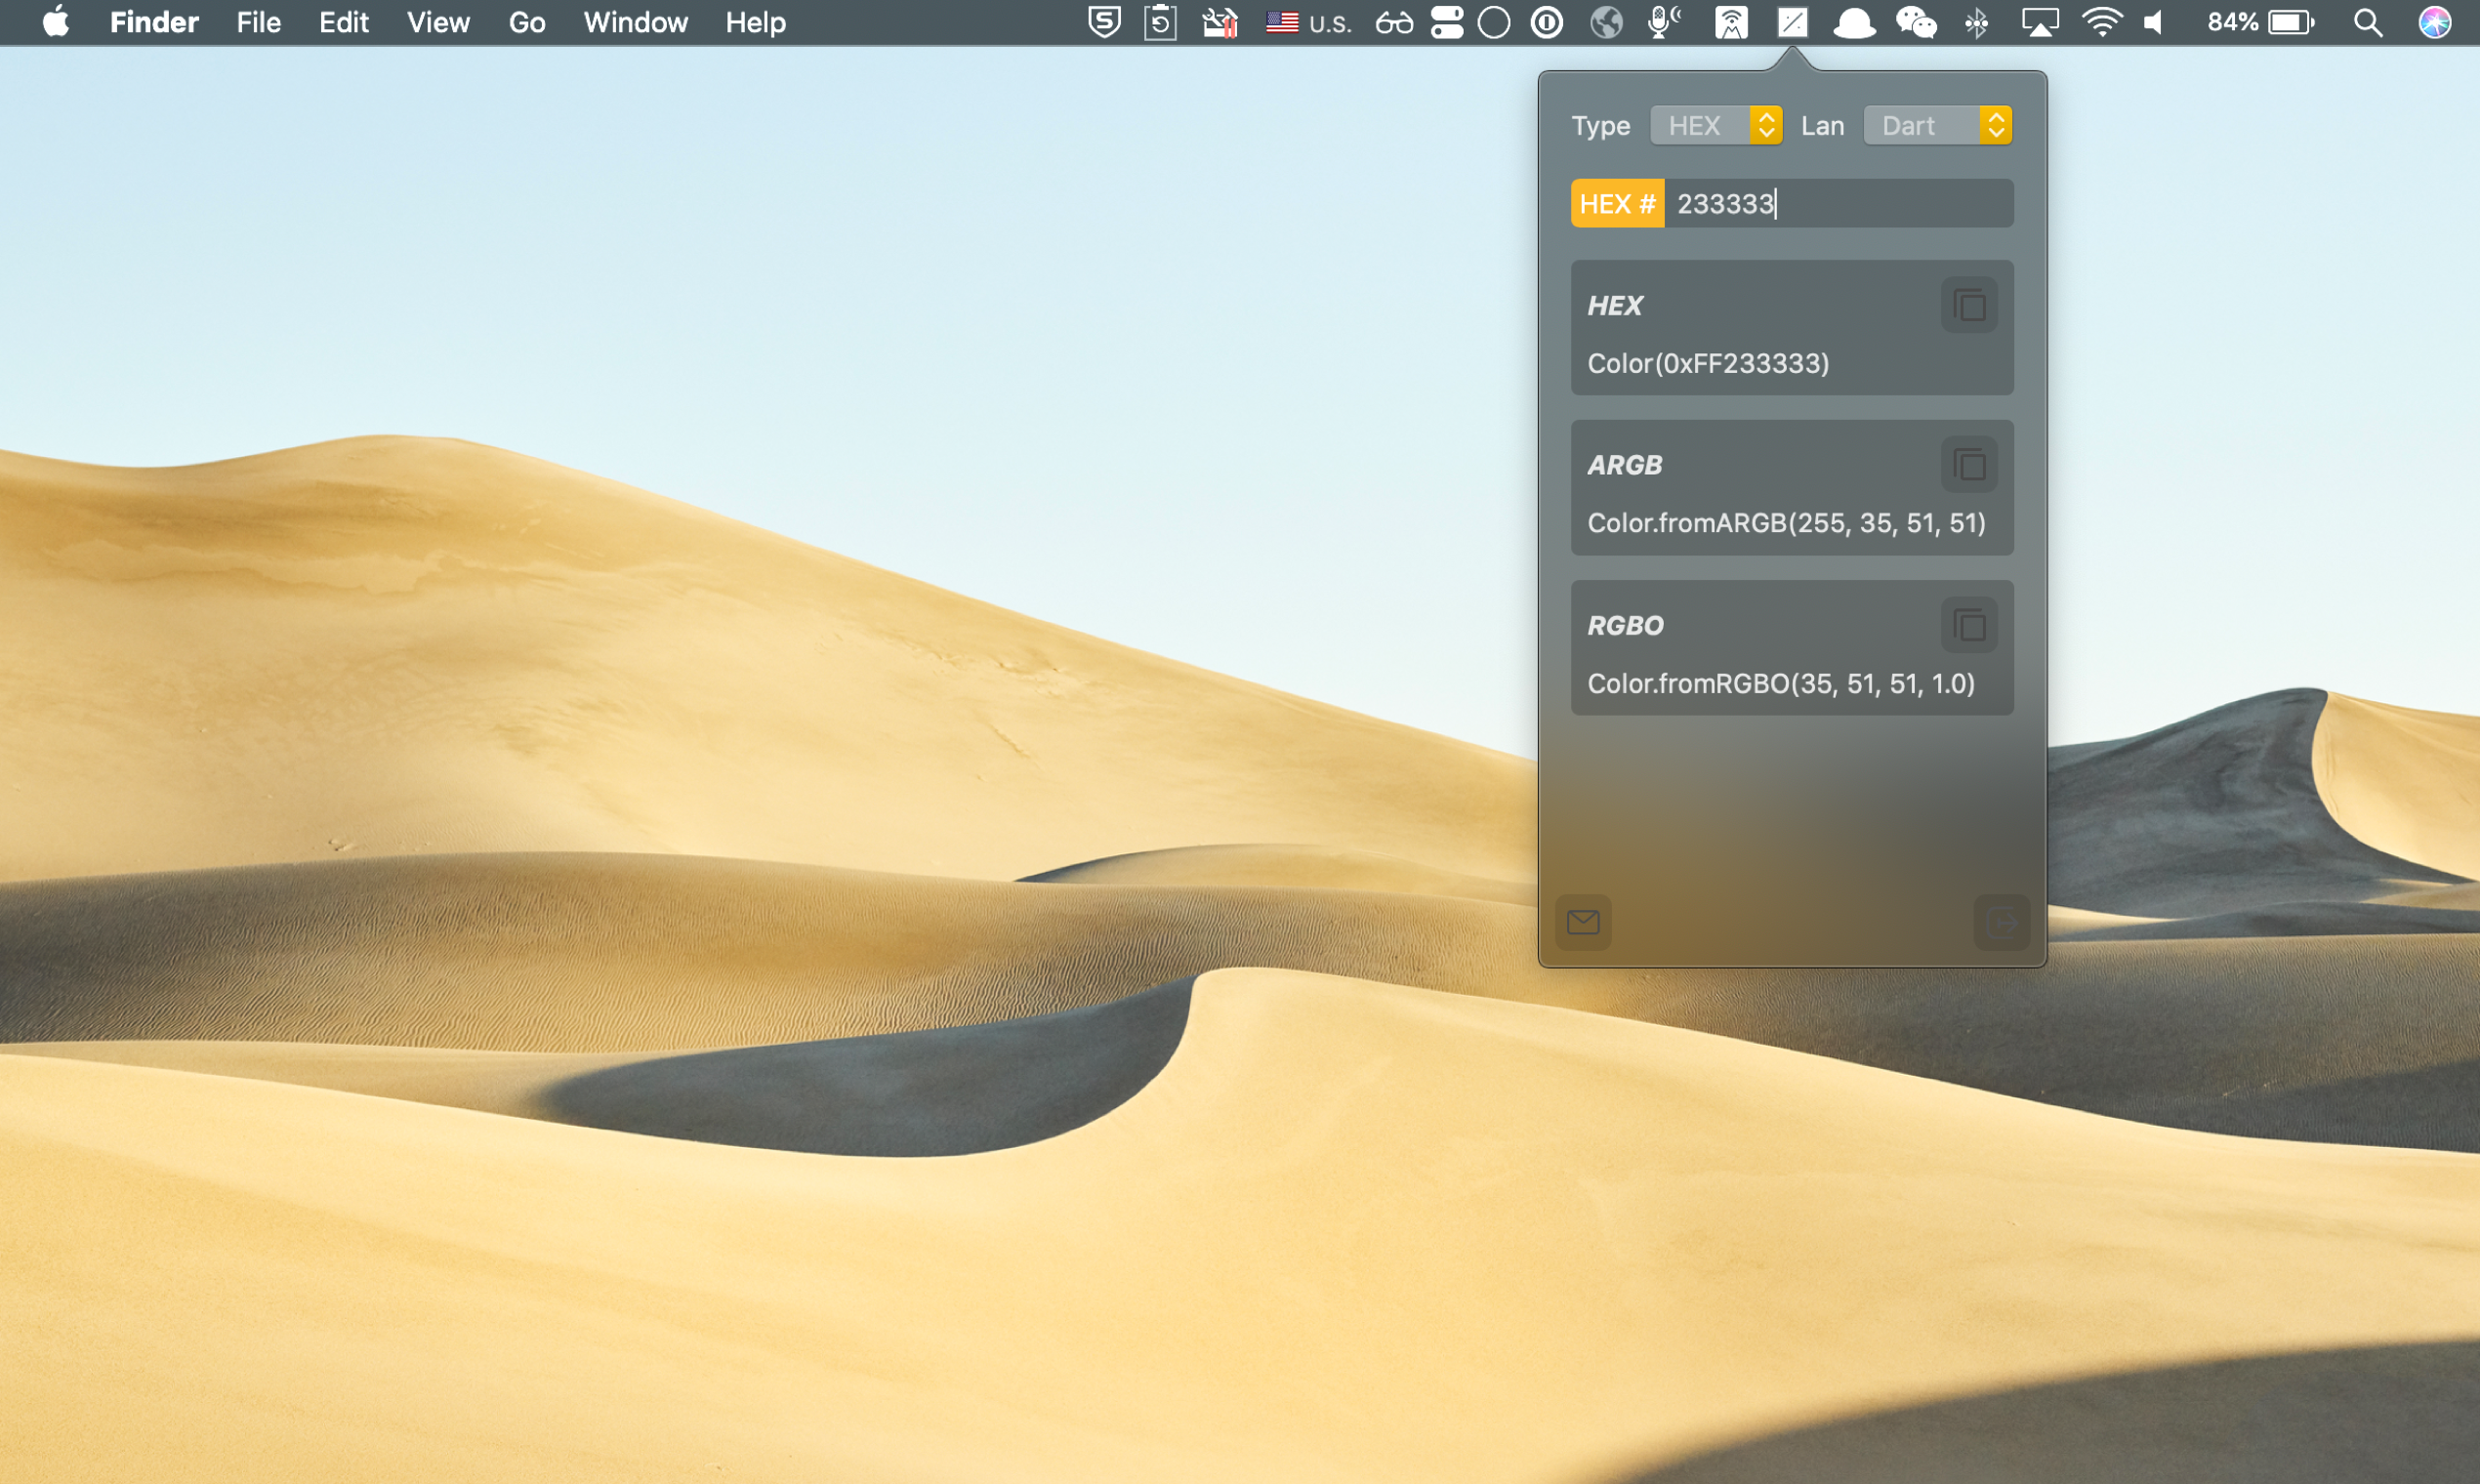Screen dimensions: 2480x1484
Task: Click the Color(0xFF233333) result text
Action: (1708, 364)
